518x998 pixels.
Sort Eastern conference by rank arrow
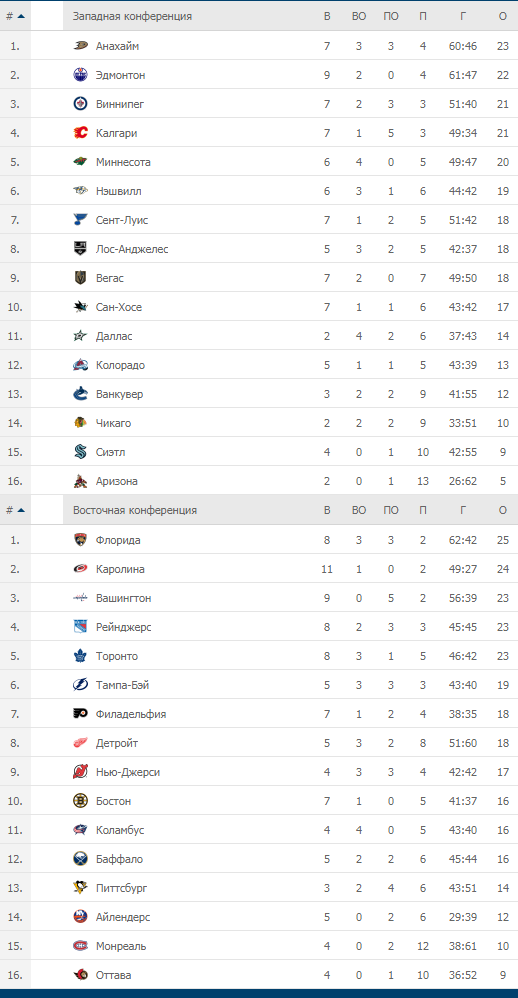[21, 510]
